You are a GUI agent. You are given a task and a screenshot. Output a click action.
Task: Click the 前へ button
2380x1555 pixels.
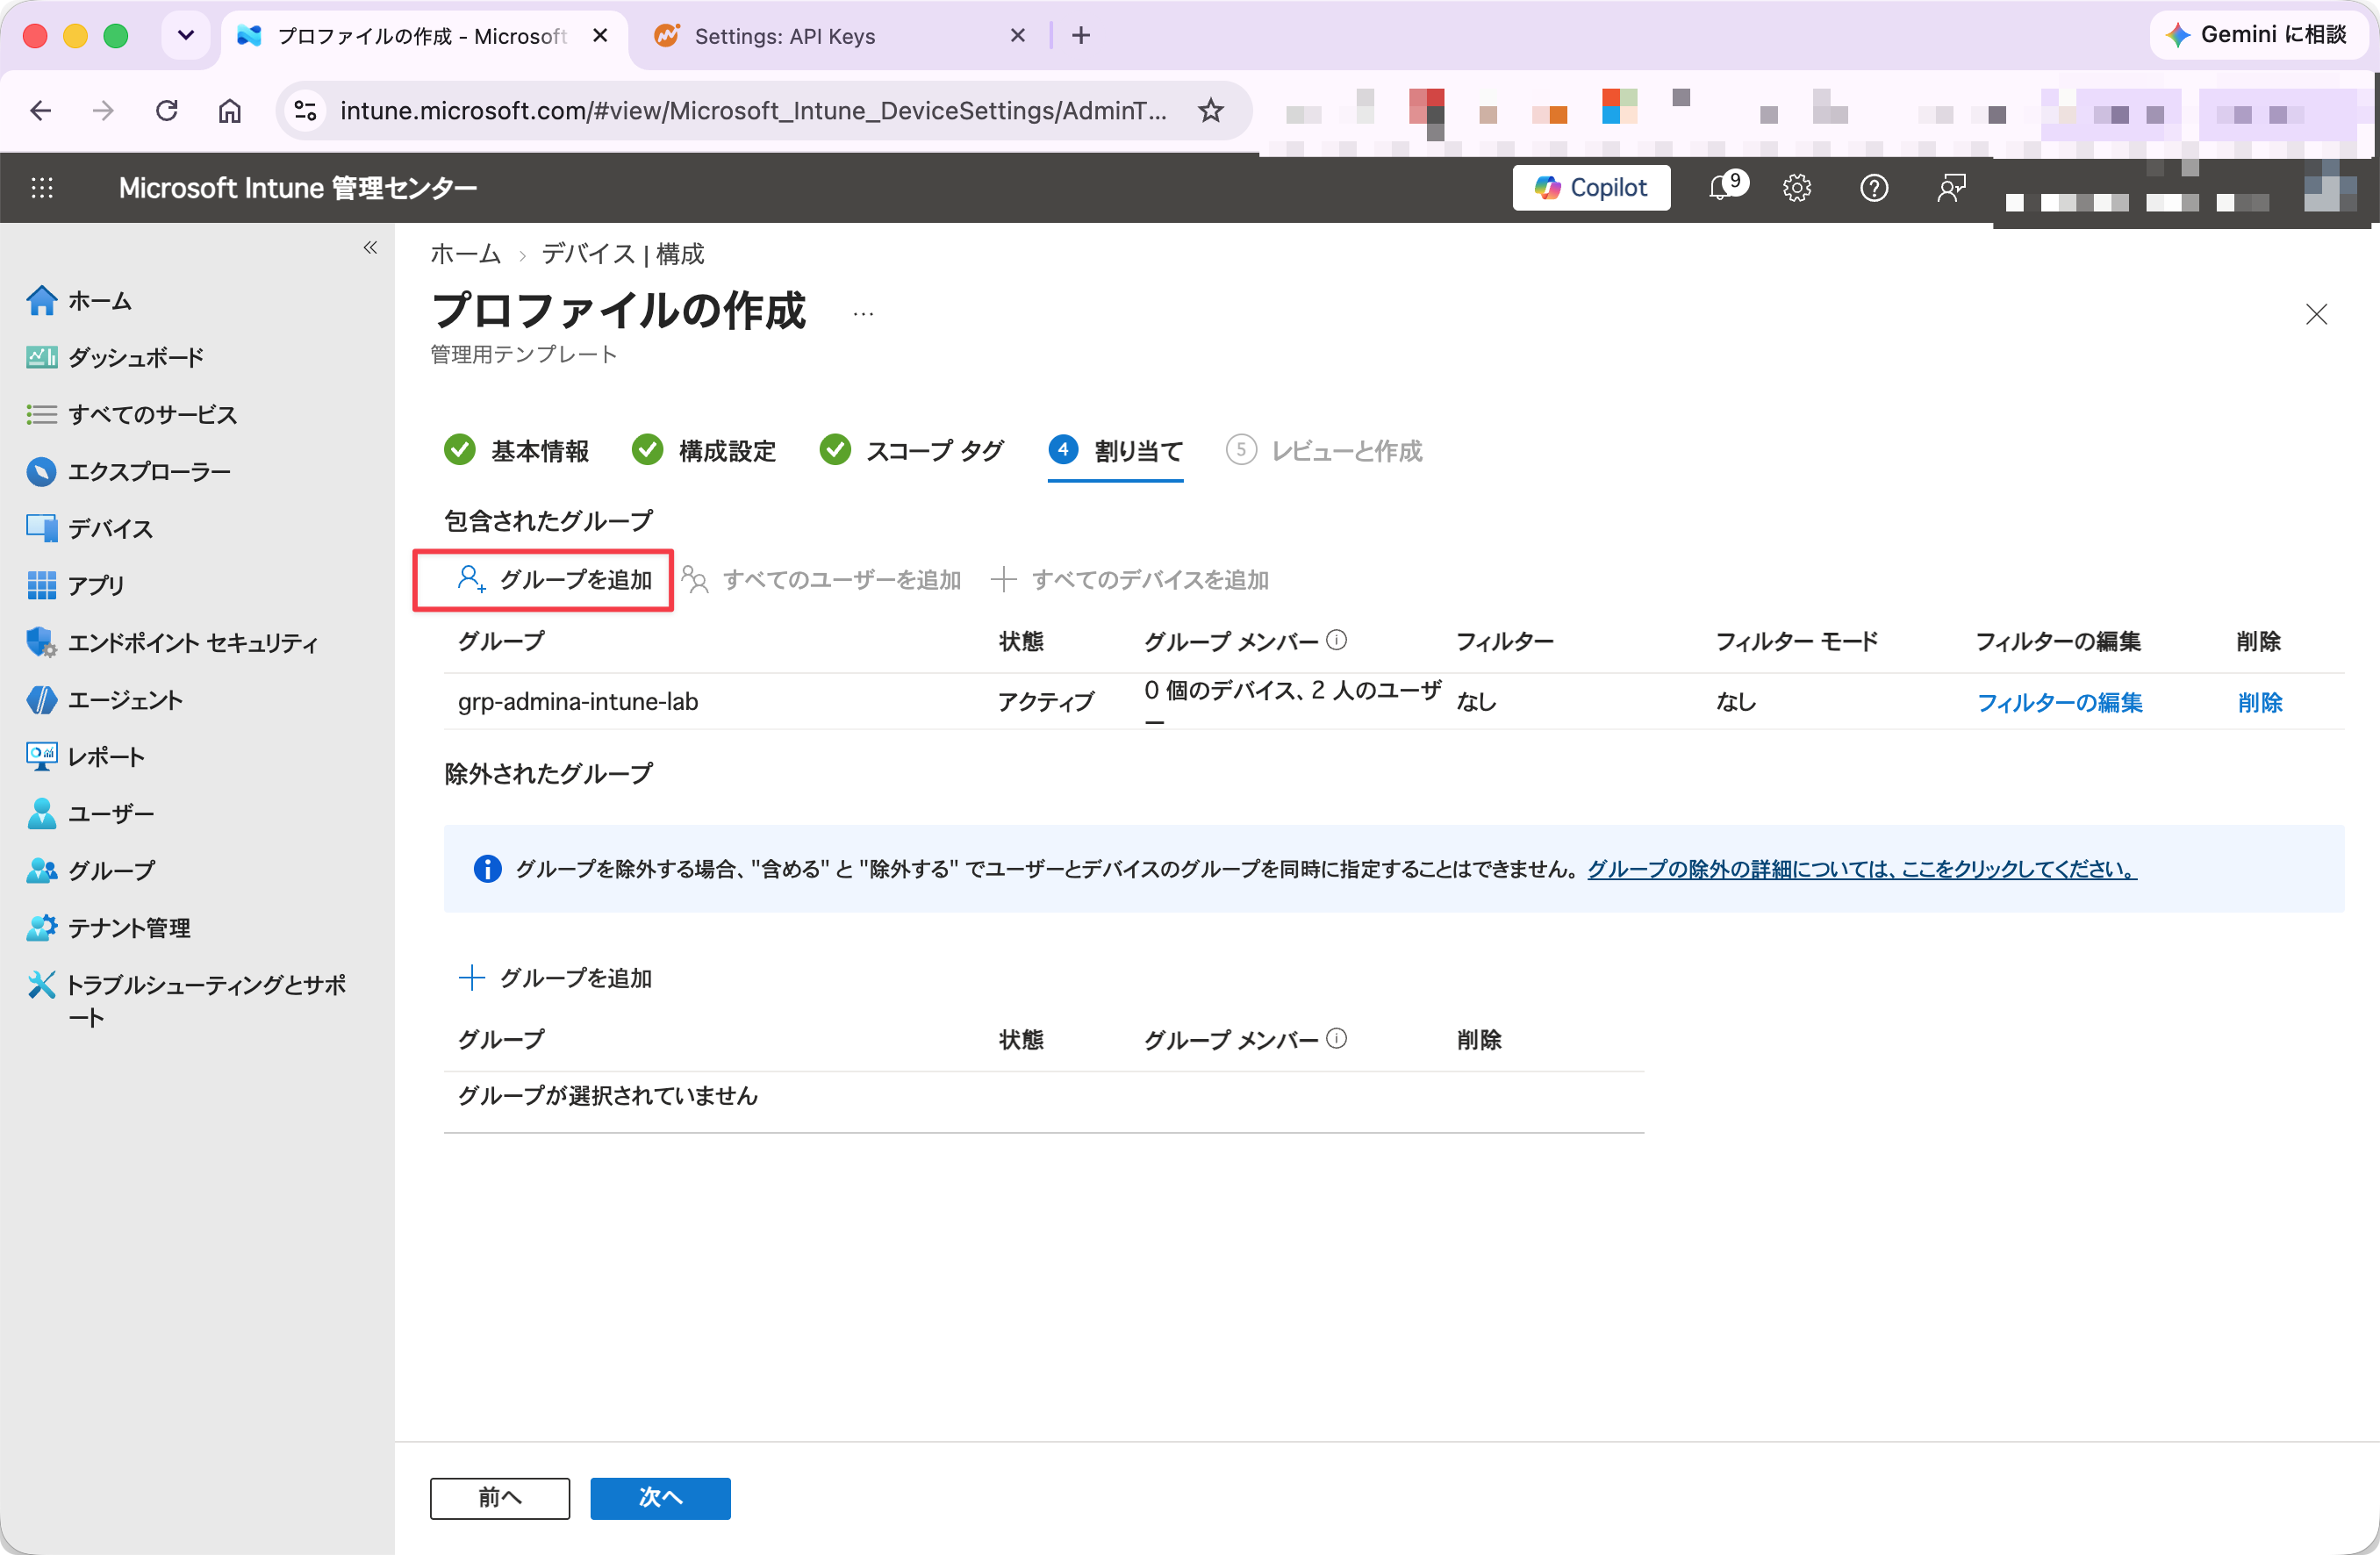point(499,1497)
